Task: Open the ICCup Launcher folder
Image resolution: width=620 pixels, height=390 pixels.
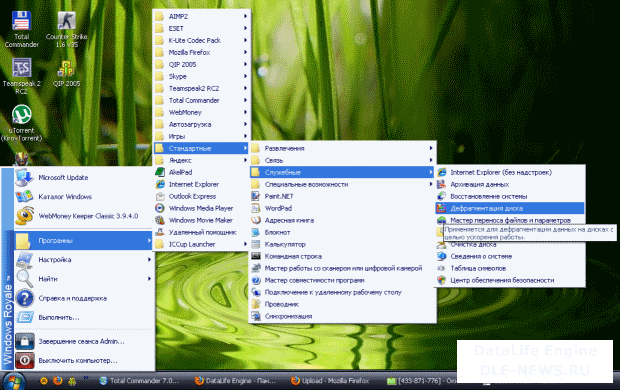Action: tap(202, 244)
